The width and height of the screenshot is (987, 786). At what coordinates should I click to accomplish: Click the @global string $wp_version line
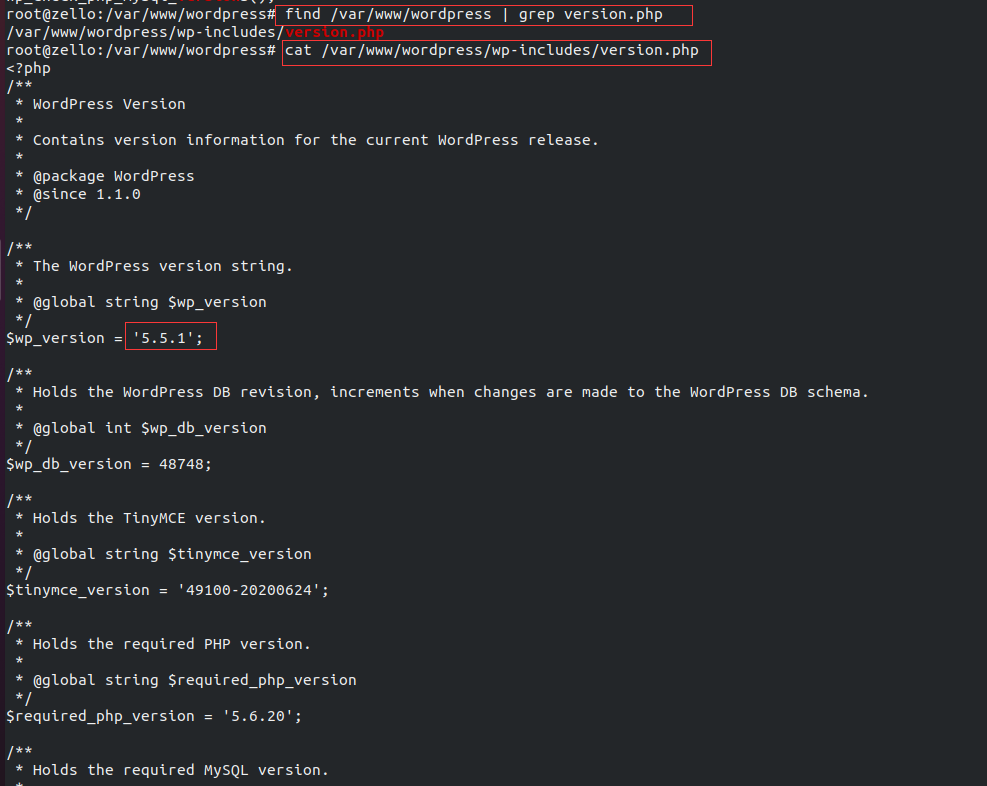150,302
